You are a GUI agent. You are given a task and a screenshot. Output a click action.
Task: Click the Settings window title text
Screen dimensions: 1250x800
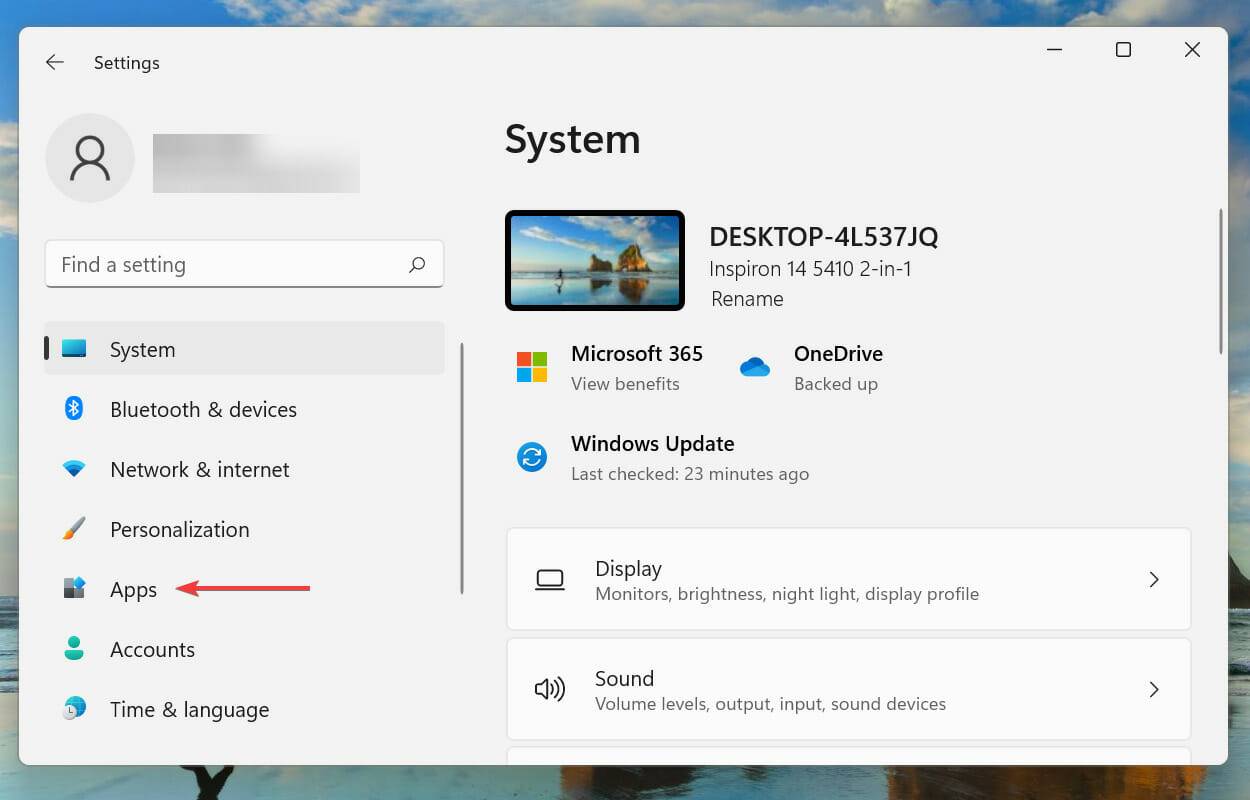click(127, 63)
